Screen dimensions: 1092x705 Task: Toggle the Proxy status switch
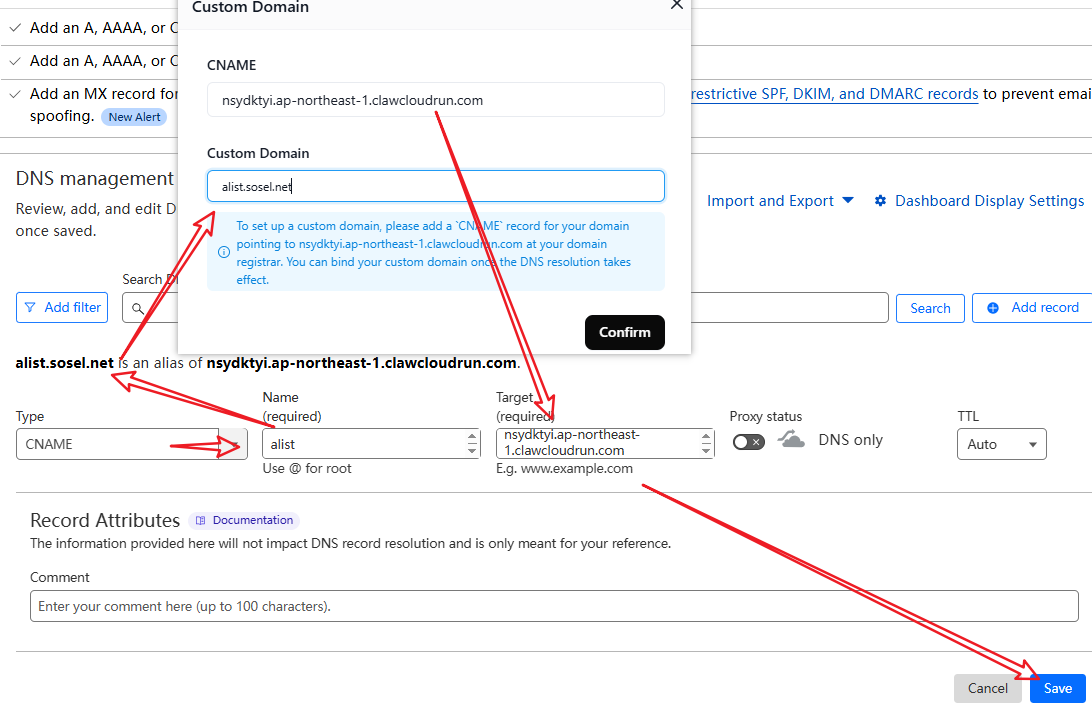pyautogui.click(x=749, y=442)
